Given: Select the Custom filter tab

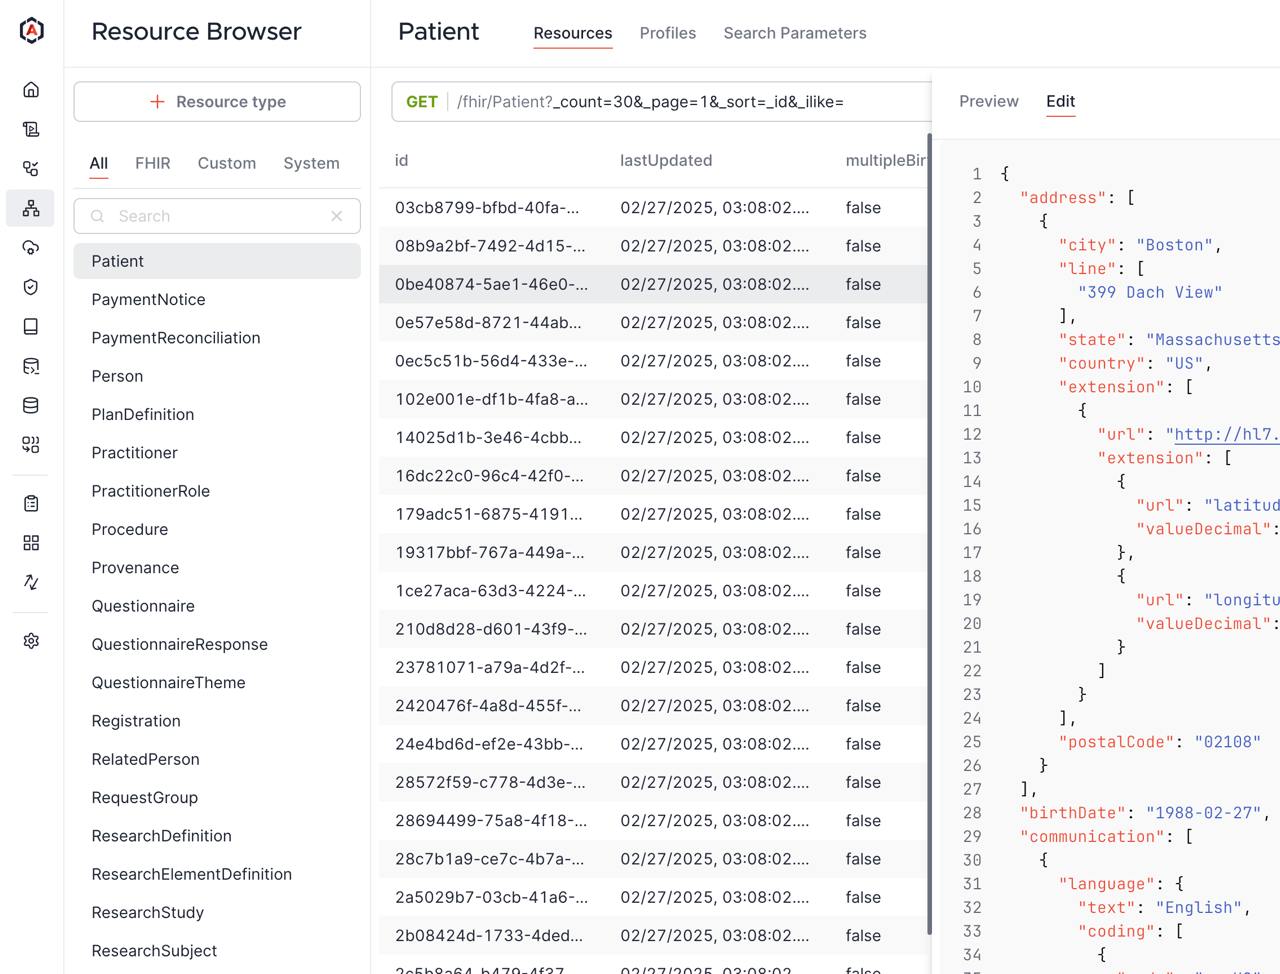Looking at the screenshot, I should click(227, 163).
